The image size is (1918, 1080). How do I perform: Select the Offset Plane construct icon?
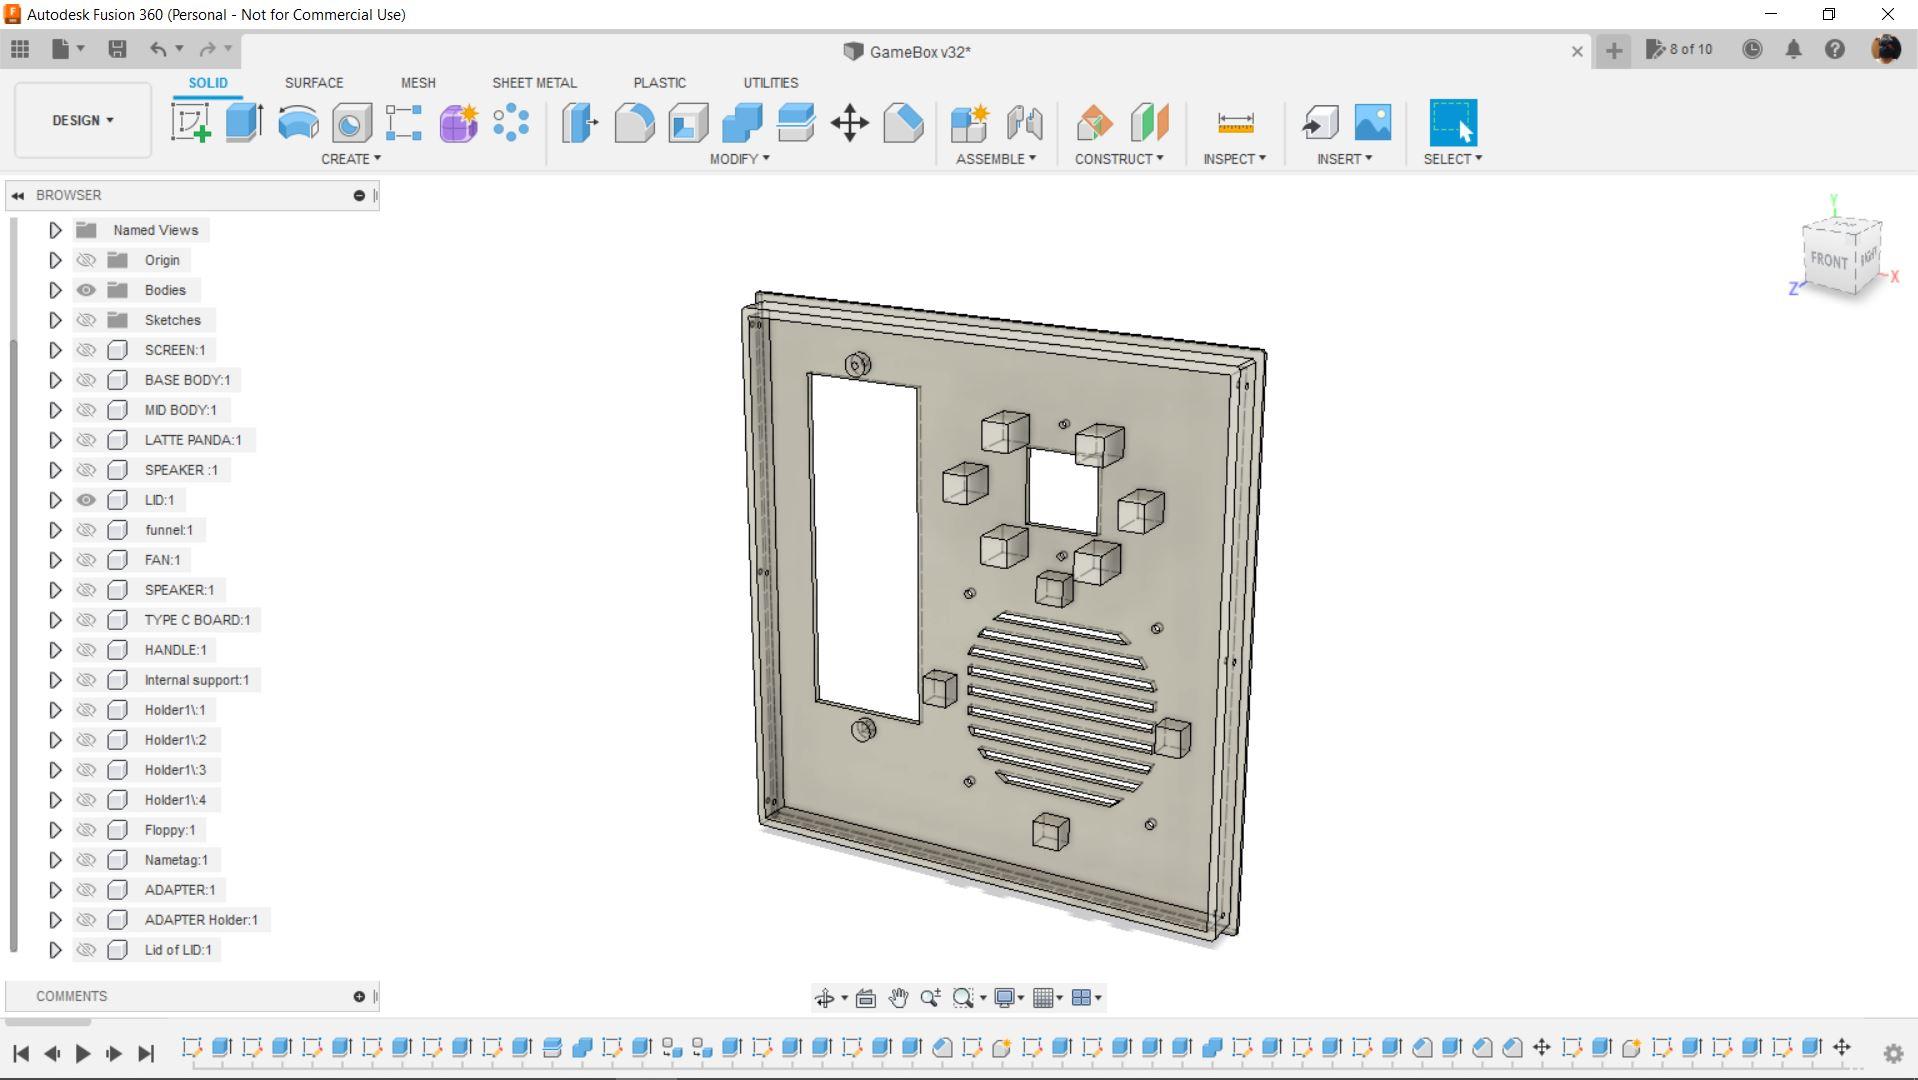[x=1095, y=123]
